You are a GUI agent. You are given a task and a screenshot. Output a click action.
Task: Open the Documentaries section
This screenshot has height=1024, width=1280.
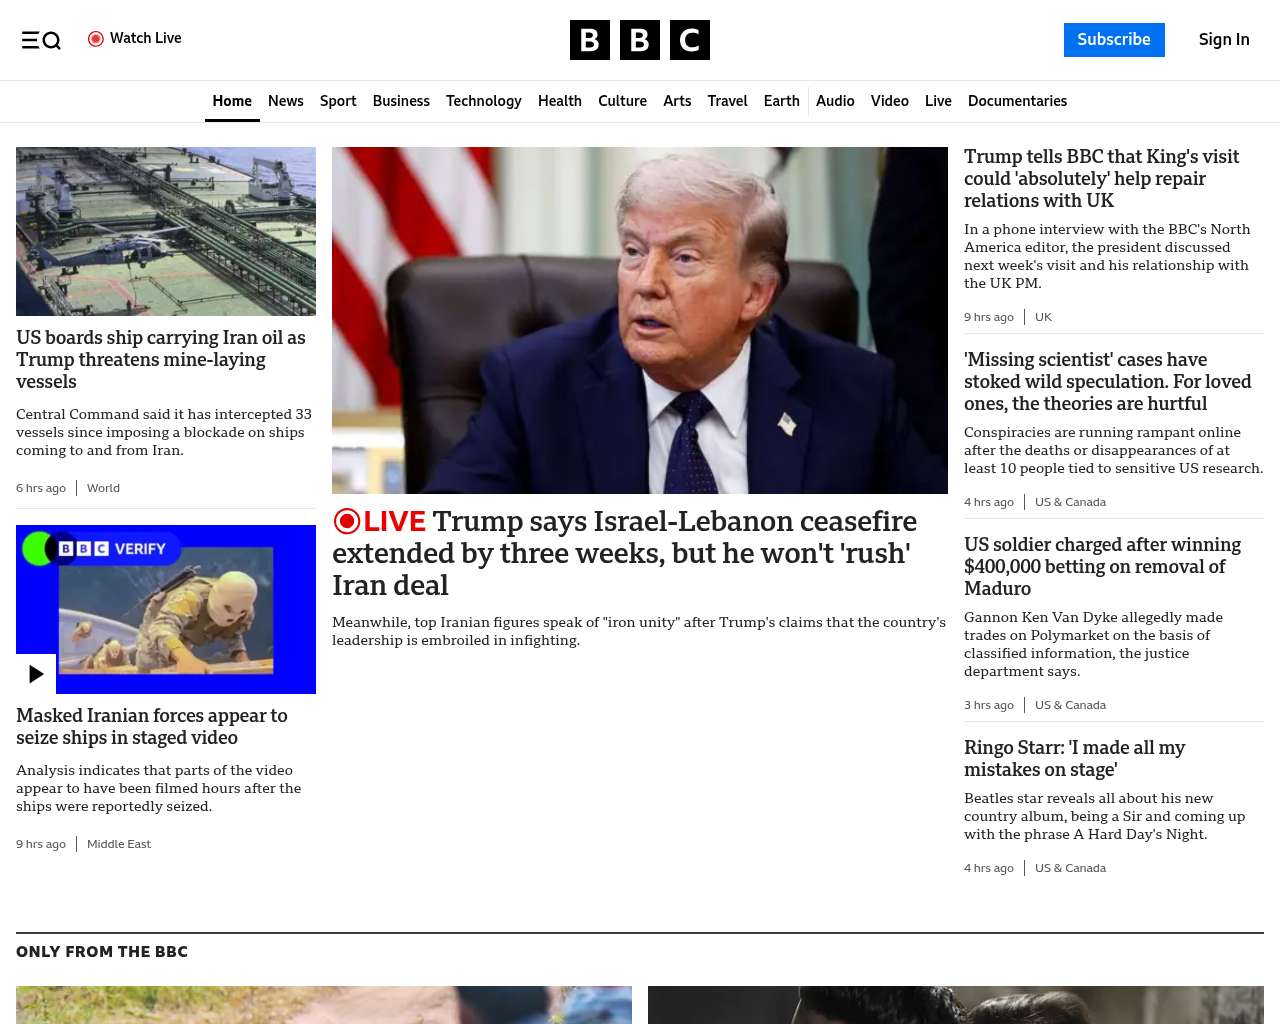(x=1017, y=101)
